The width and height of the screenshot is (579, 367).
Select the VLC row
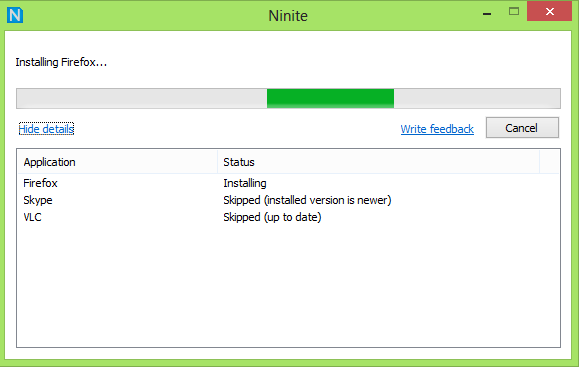tap(288, 217)
